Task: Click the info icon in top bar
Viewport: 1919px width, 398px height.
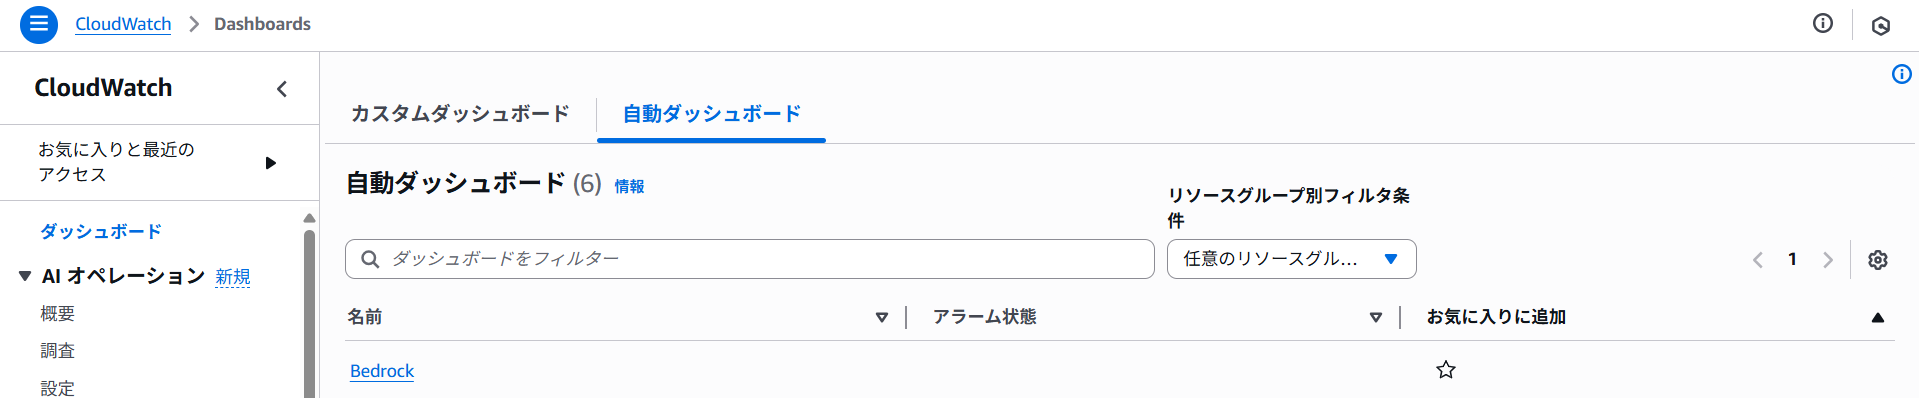Action: coord(1823,23)
